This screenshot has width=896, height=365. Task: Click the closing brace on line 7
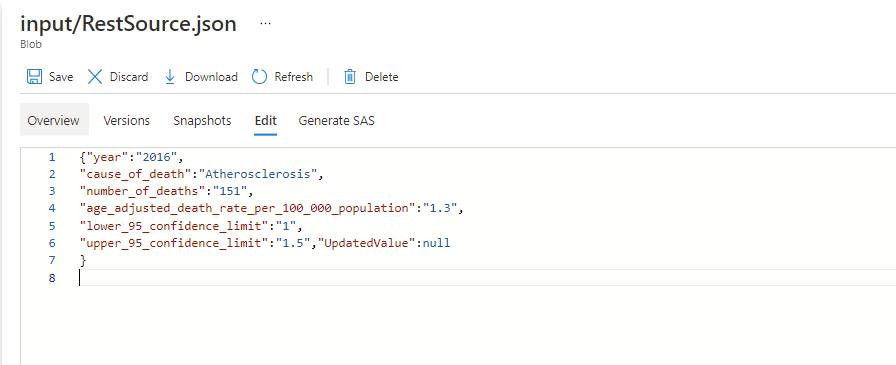(83, 260)
